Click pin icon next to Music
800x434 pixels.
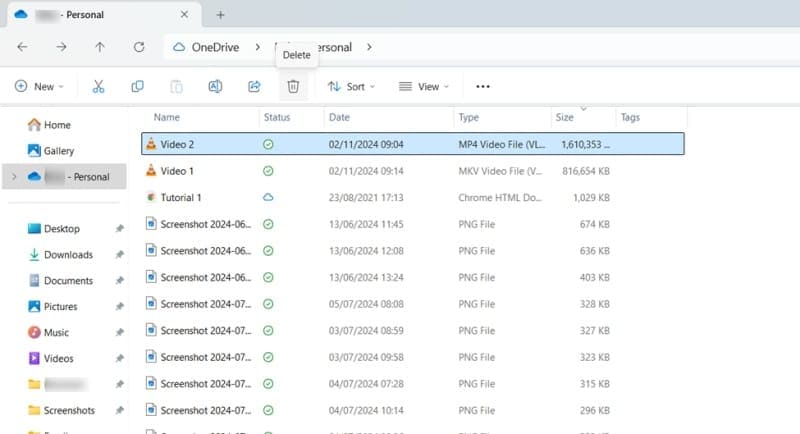pyautogui.click(x=119, y=333)
